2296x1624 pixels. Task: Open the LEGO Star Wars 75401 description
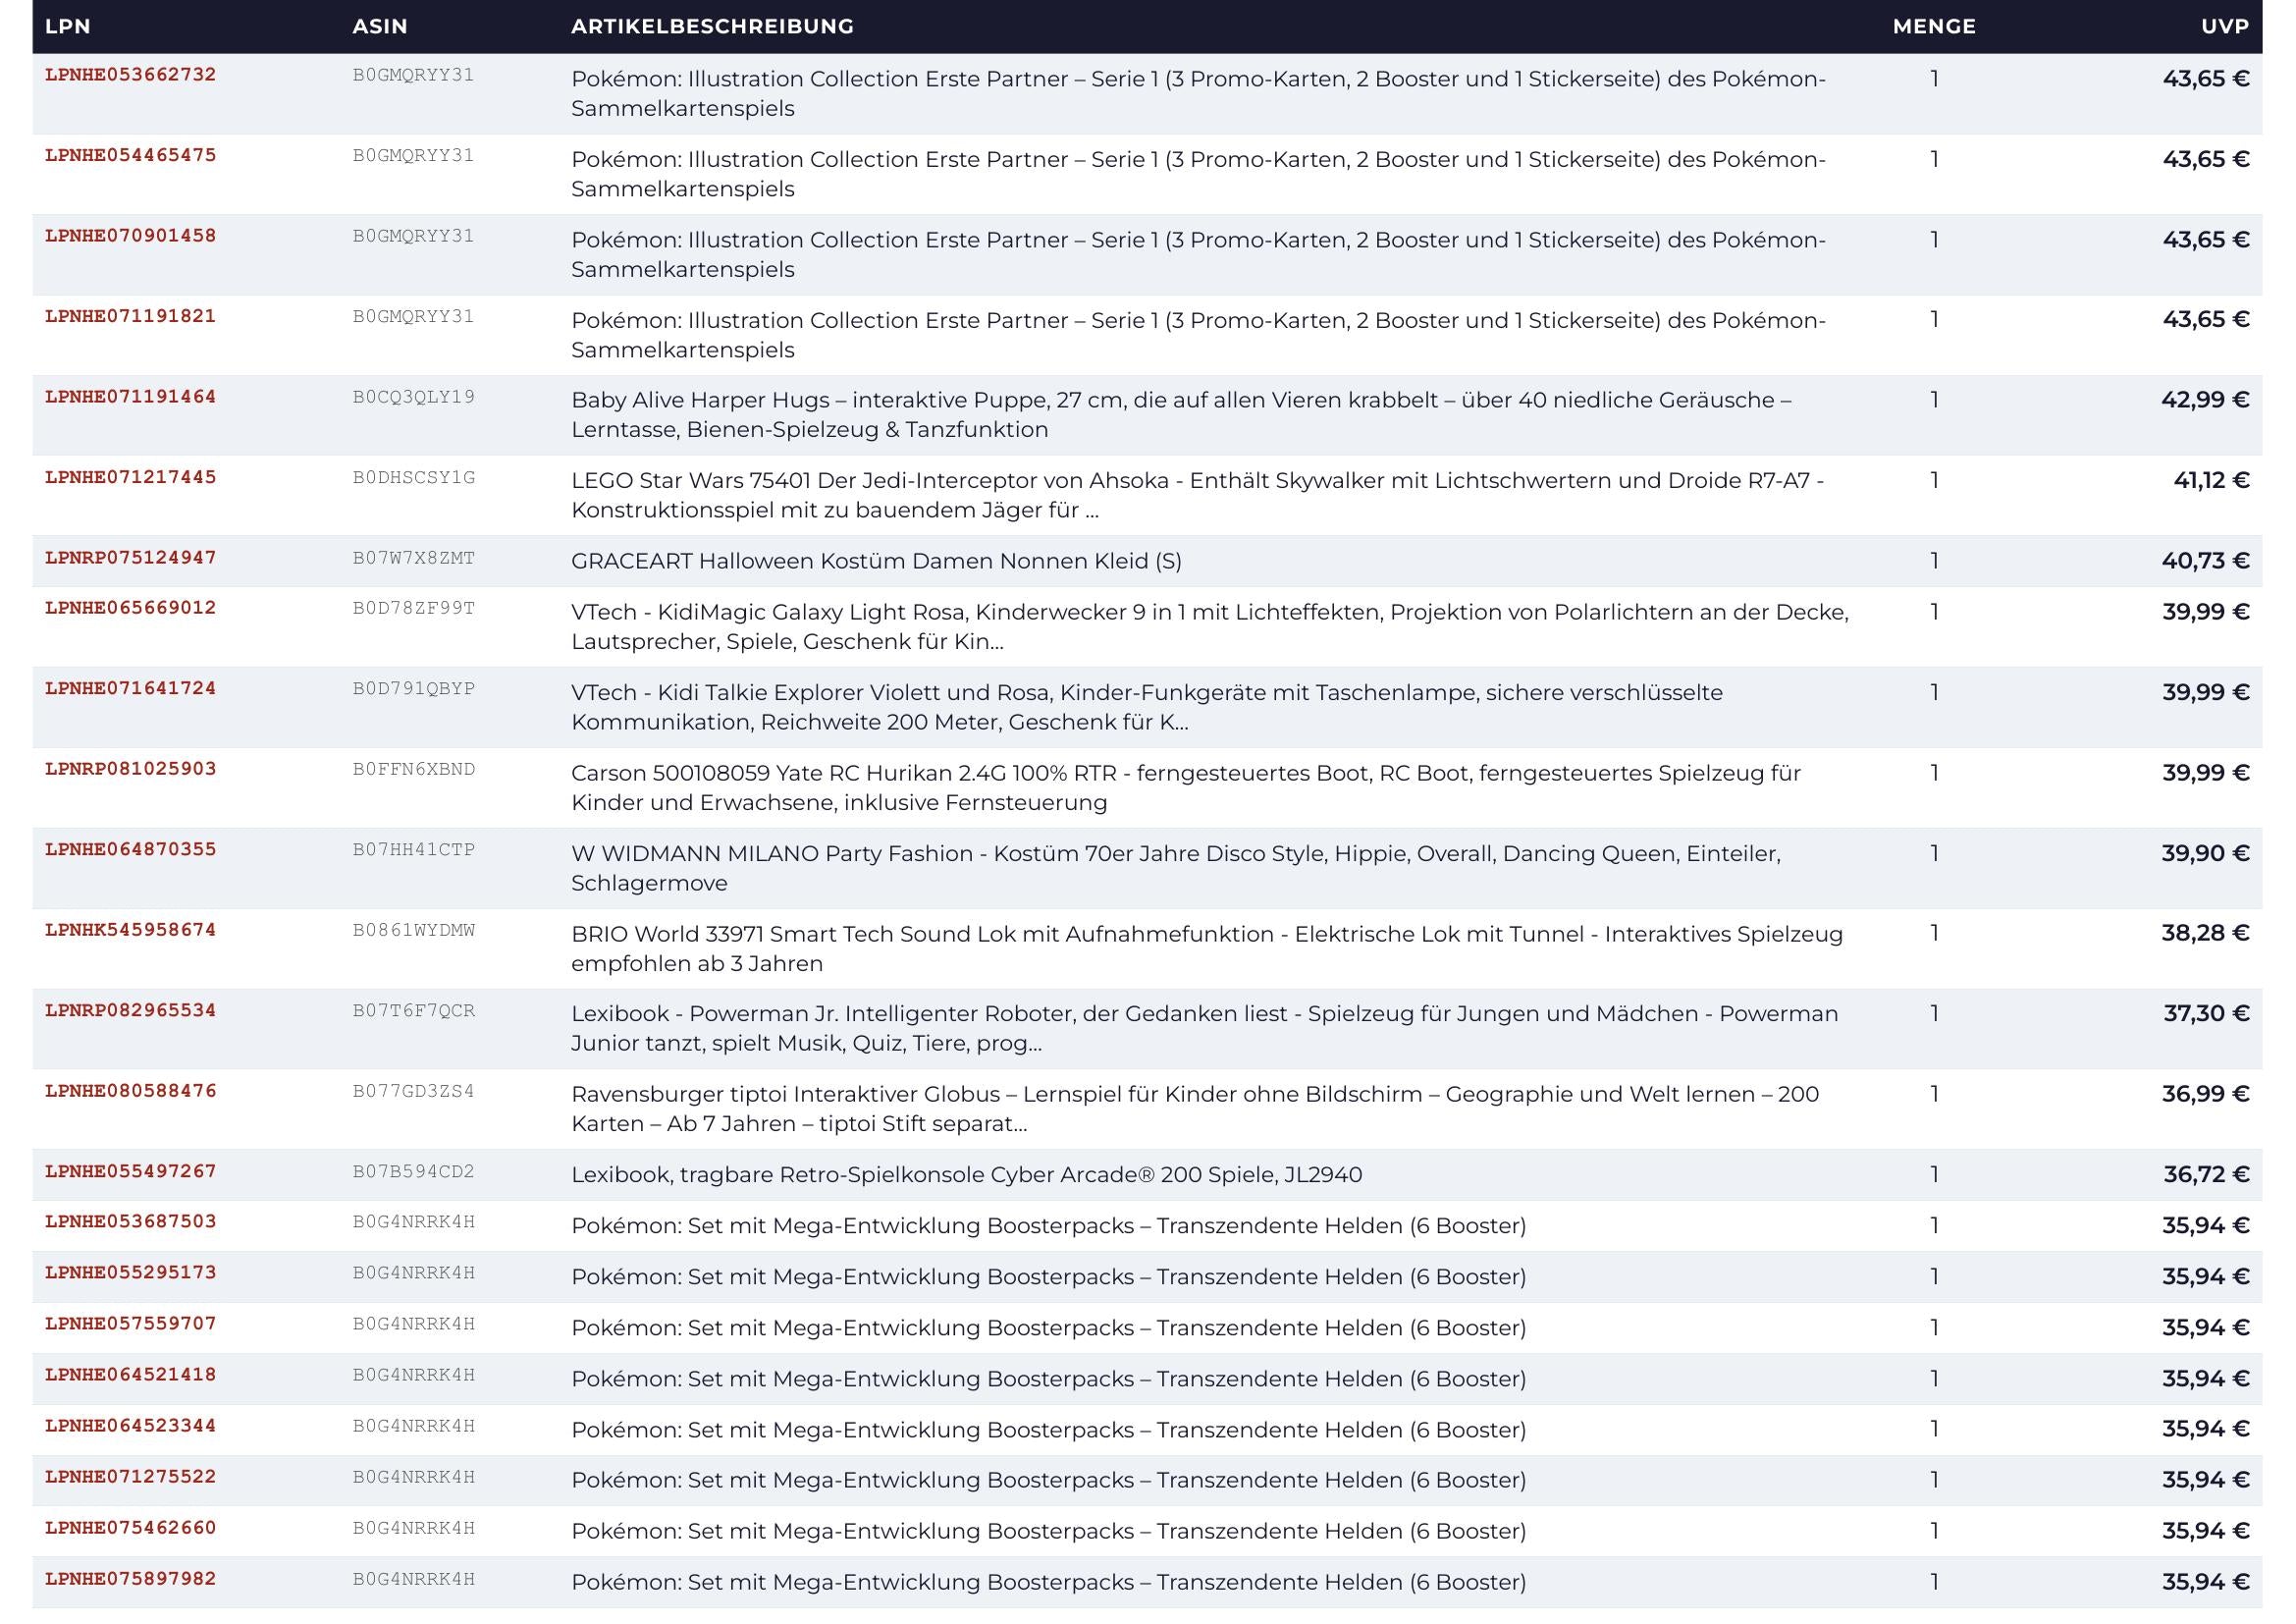coord(1197,495)
